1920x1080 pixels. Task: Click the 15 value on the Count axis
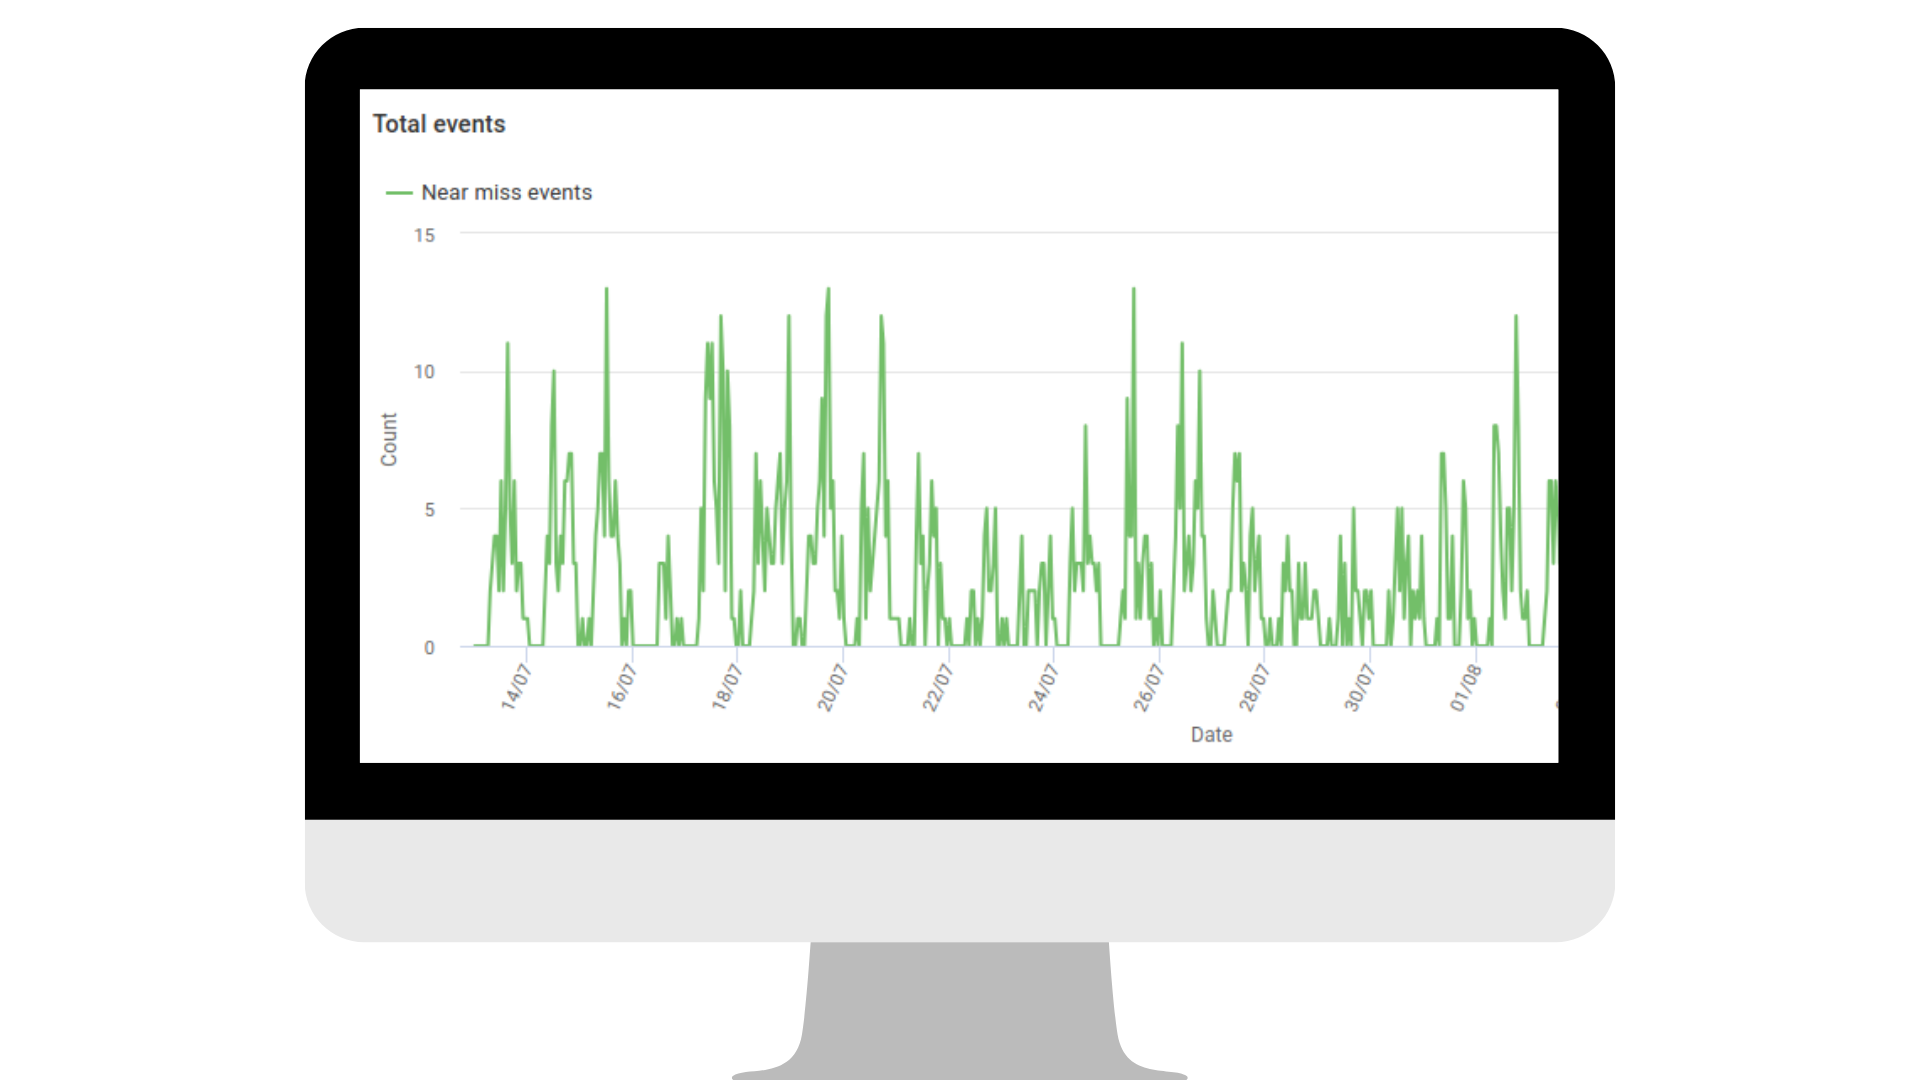coord(425,235)
